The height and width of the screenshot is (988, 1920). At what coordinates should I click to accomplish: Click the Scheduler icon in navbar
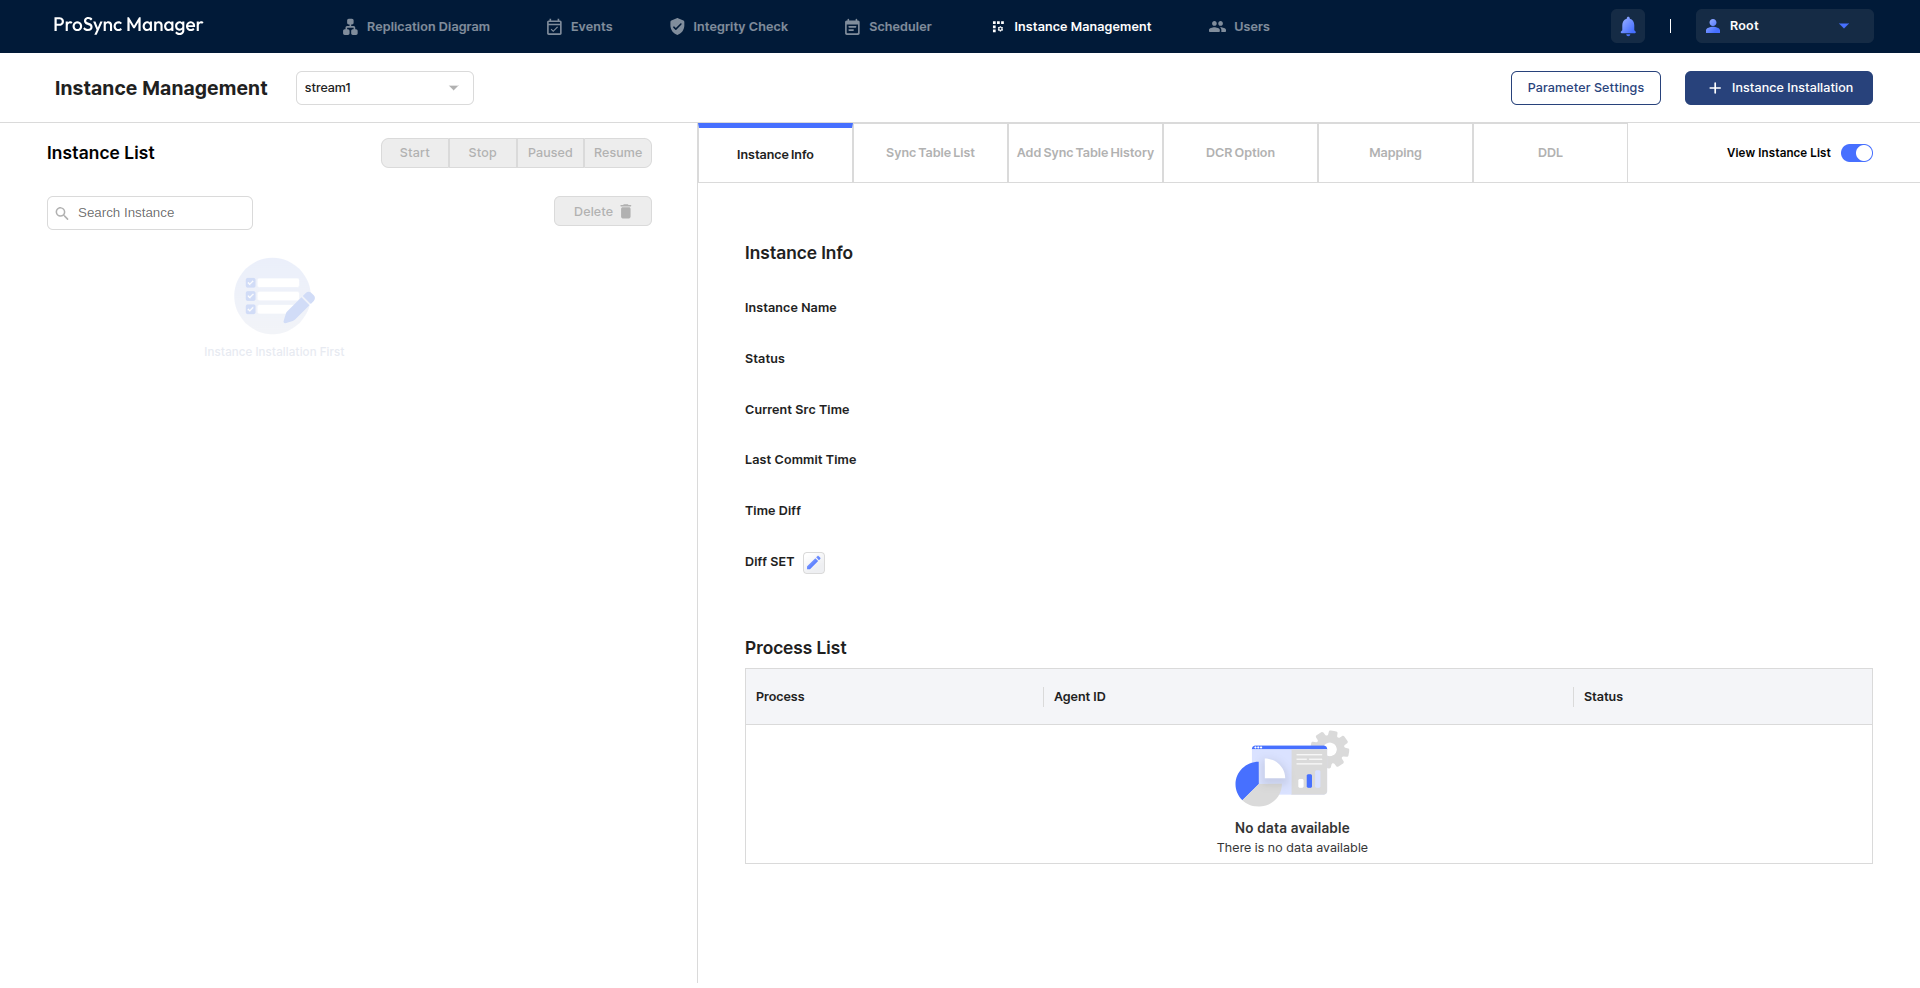pos(852,27)
